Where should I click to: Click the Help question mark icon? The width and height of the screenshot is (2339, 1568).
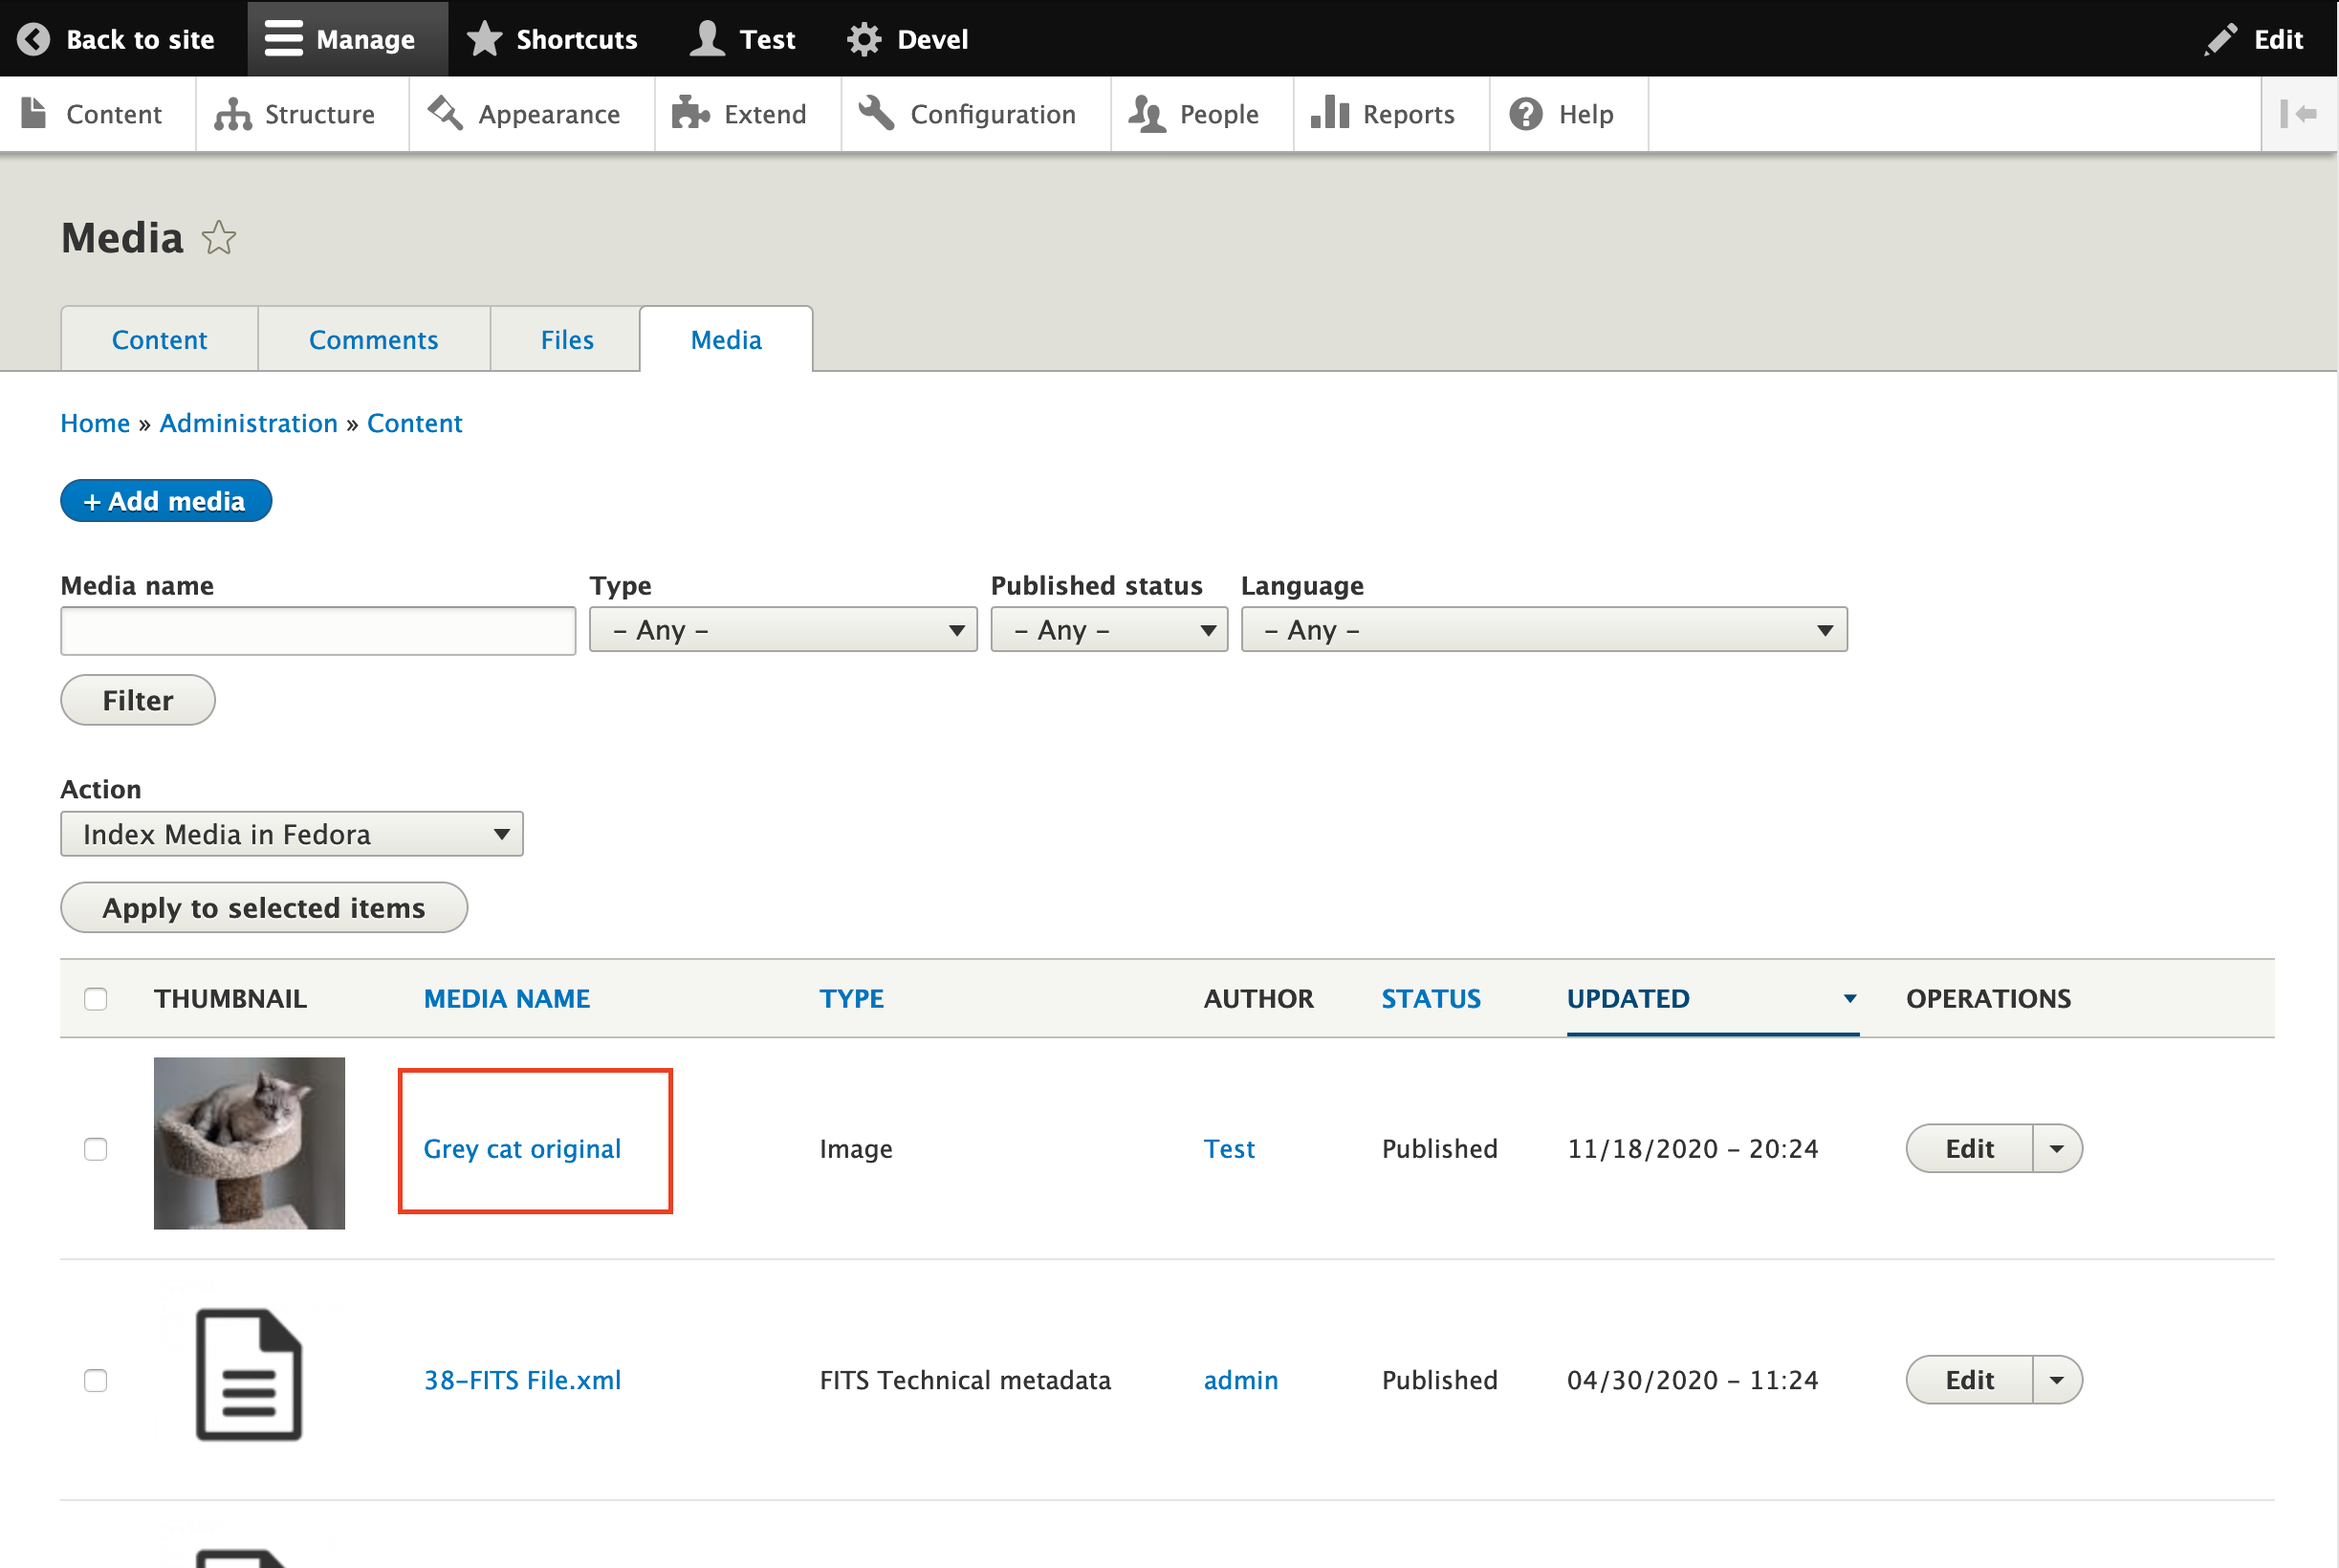pyautogui.click(x=1526, y=114)
